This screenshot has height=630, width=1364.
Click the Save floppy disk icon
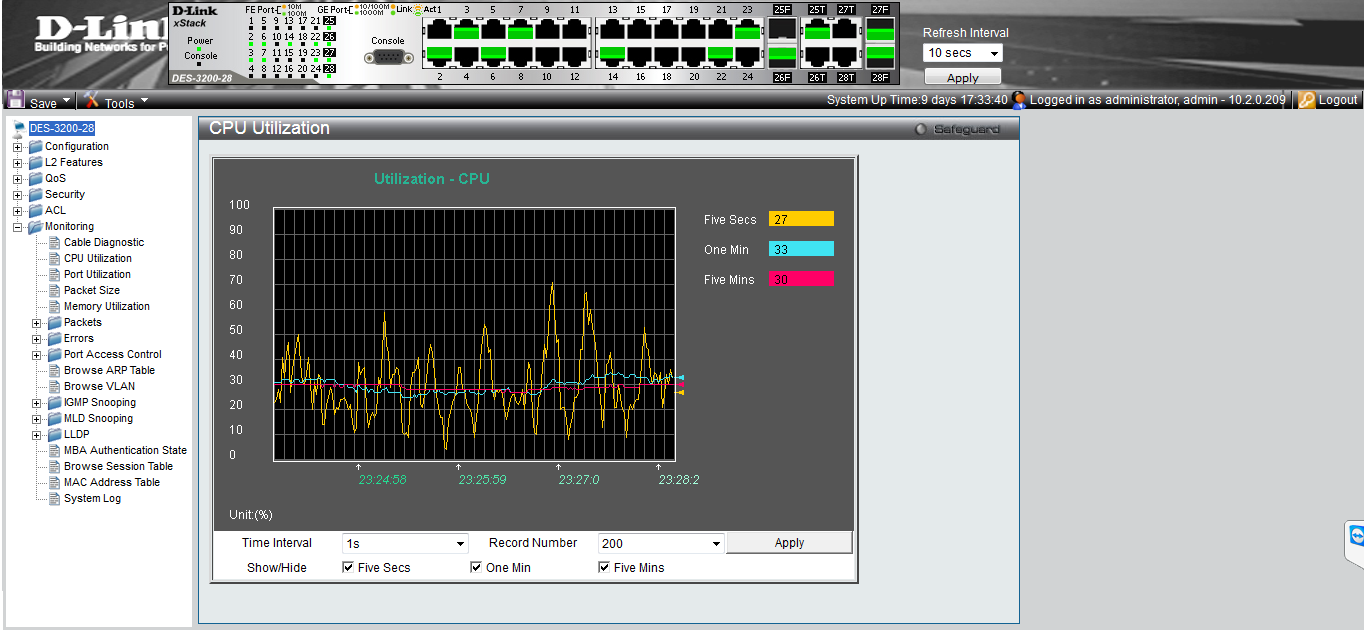point(16,100)
